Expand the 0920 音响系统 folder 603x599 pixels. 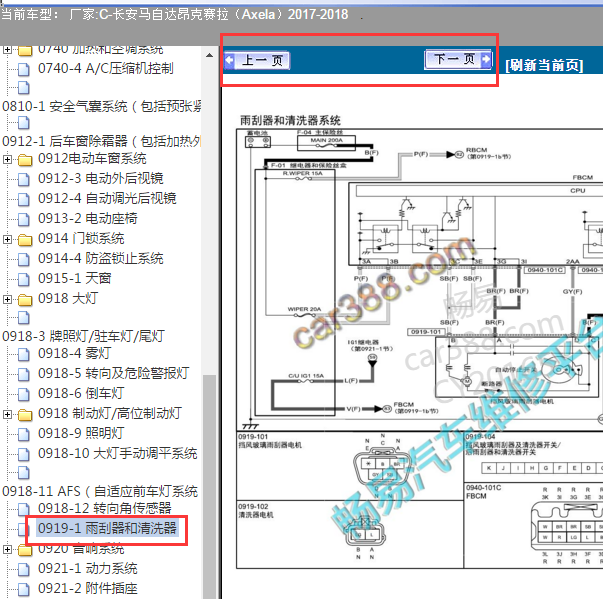7,549
